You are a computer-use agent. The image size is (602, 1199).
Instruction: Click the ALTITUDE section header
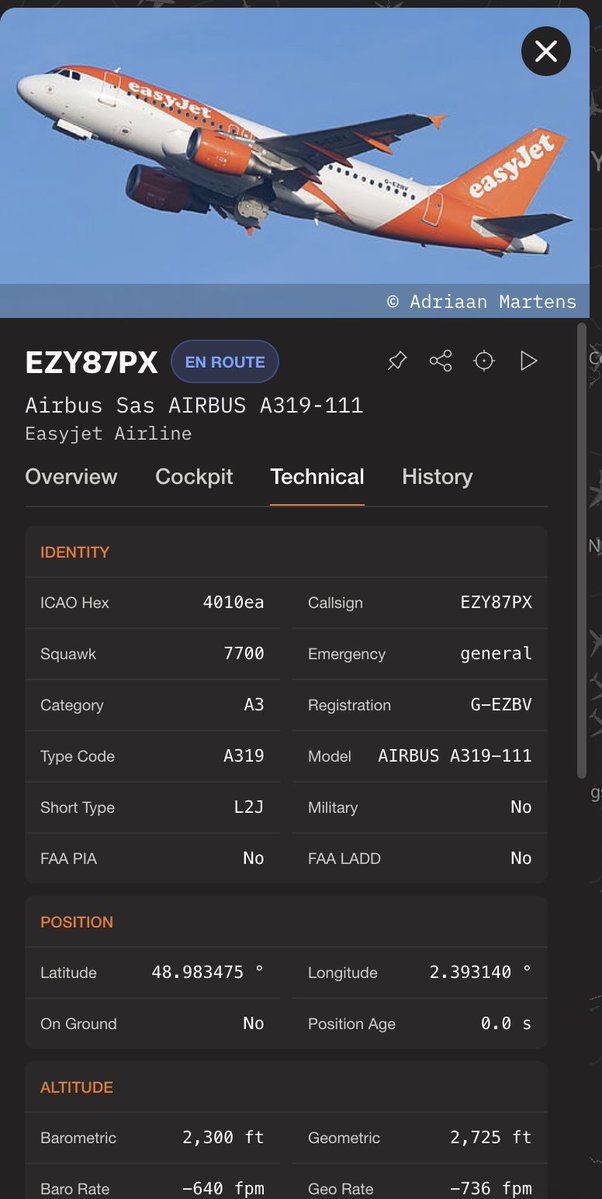(x=76, y=1087)
